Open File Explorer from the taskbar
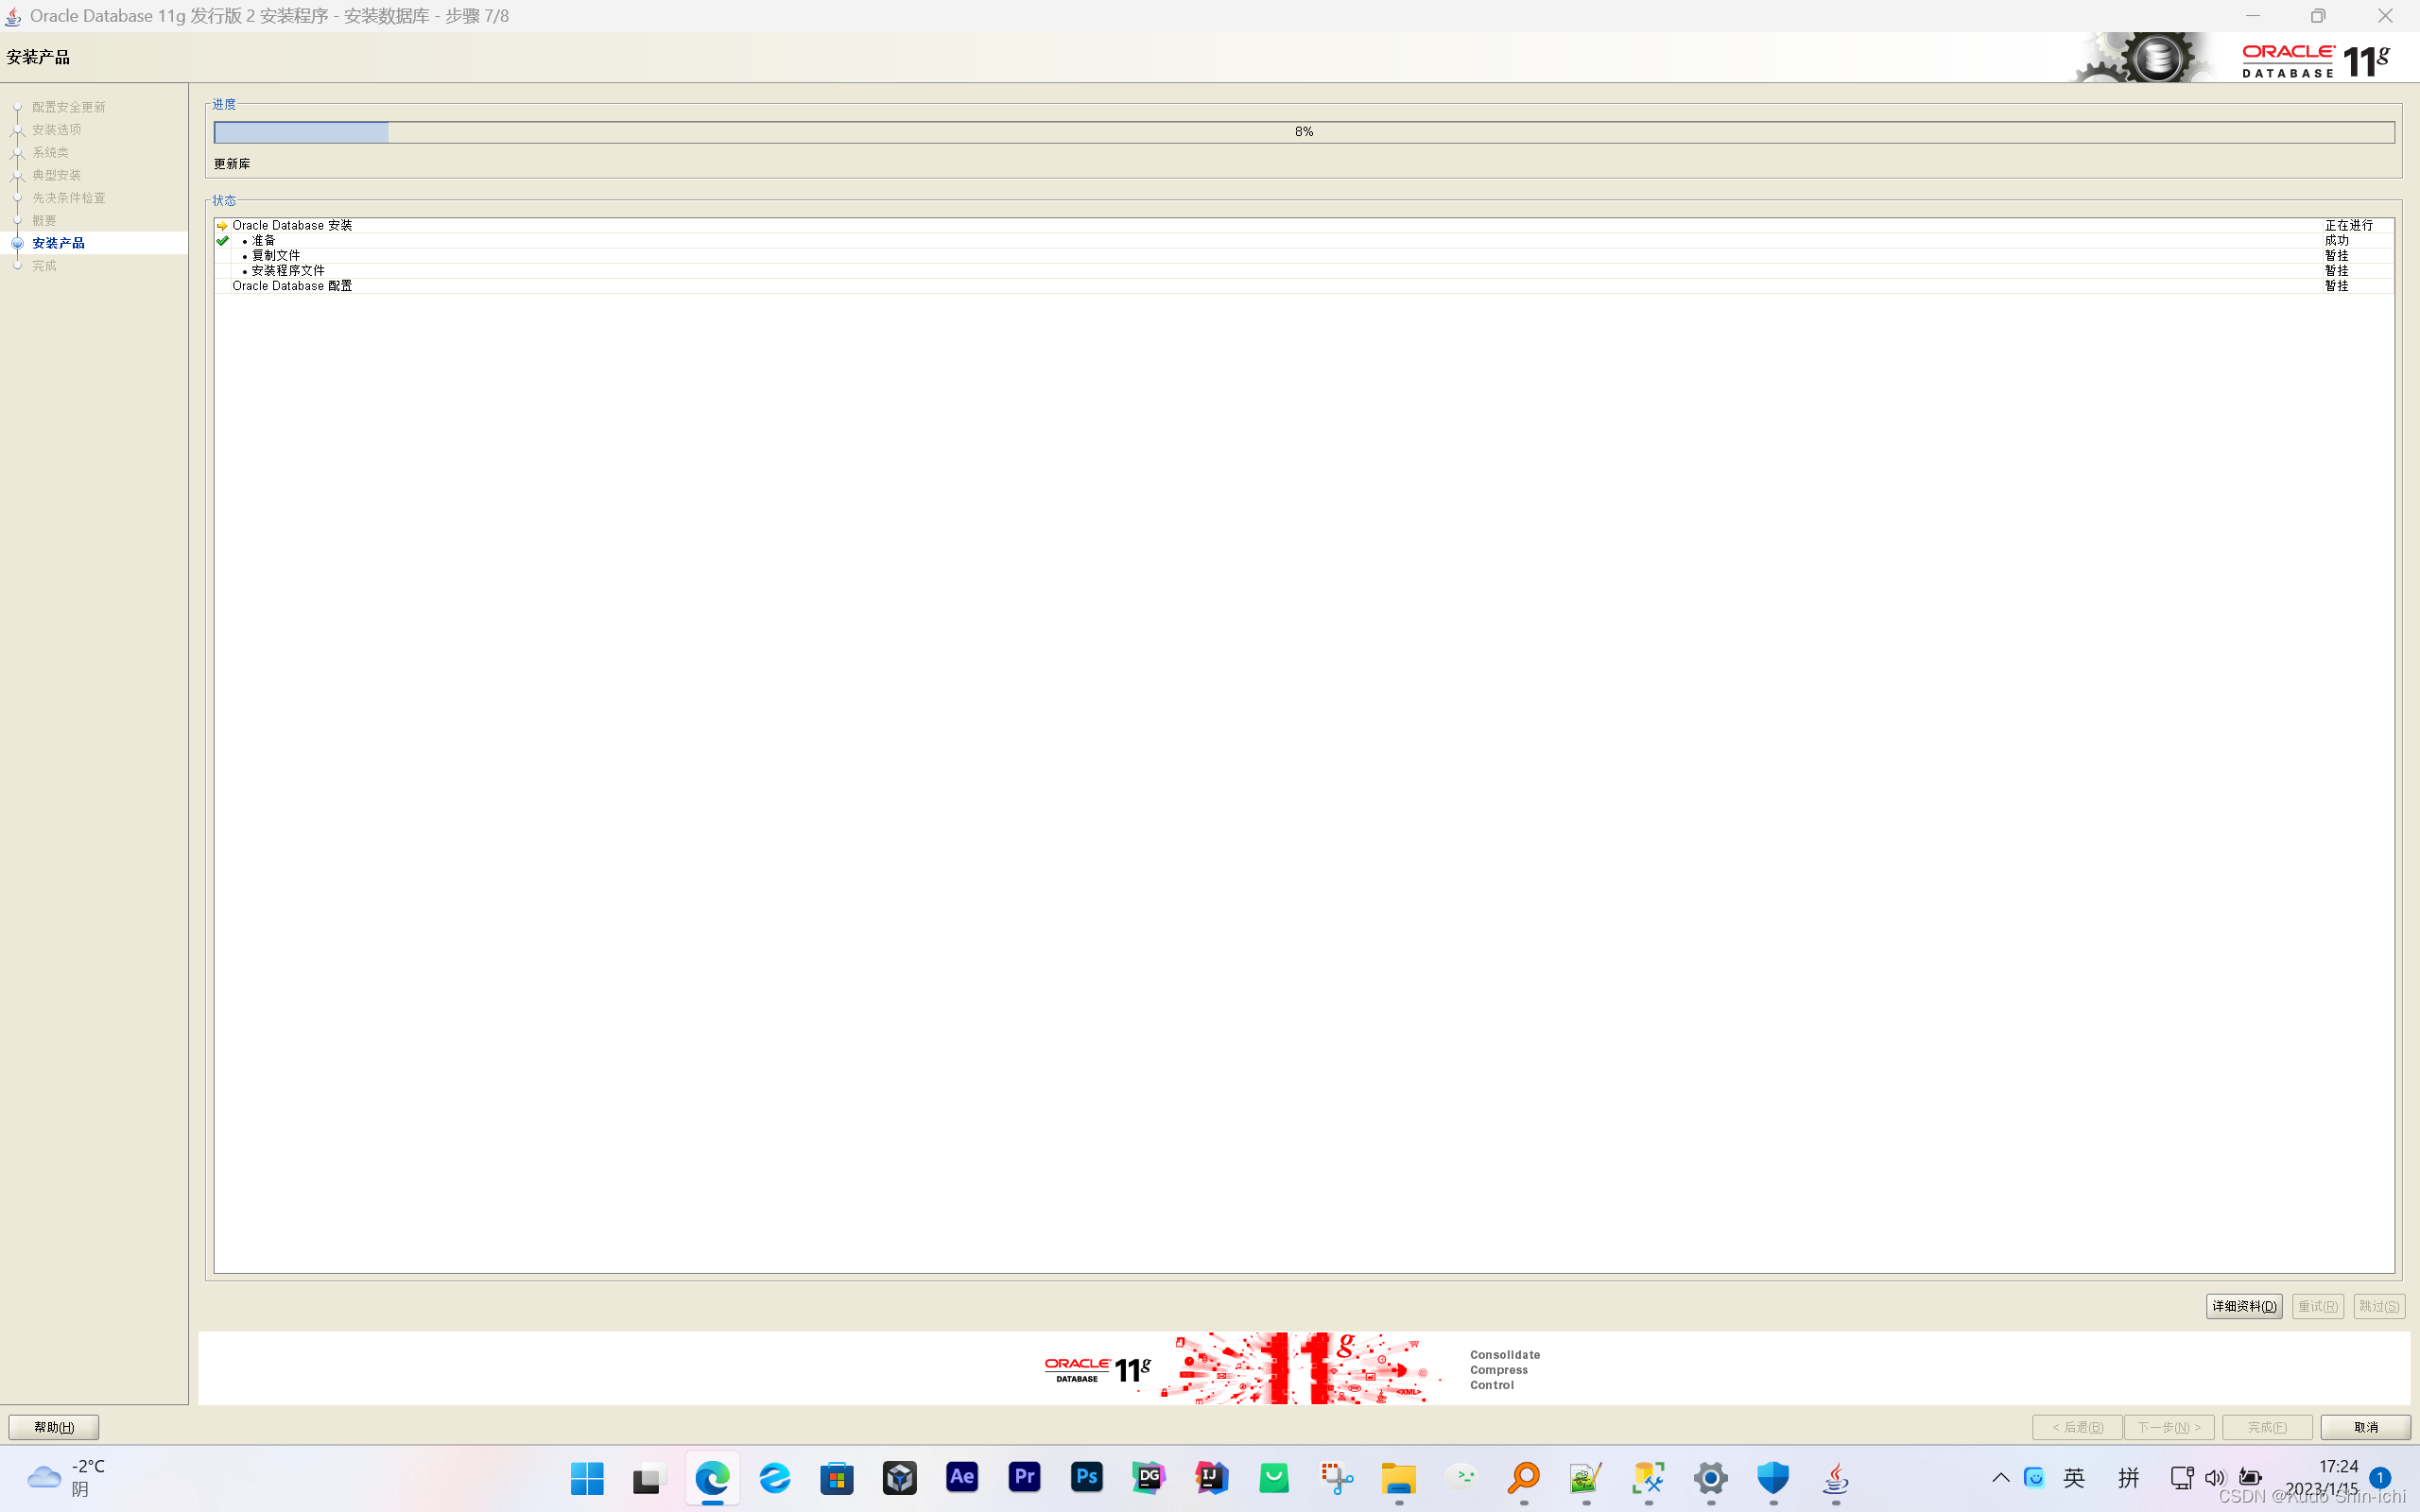2420x1512 pixels. click(1399, 1477)
